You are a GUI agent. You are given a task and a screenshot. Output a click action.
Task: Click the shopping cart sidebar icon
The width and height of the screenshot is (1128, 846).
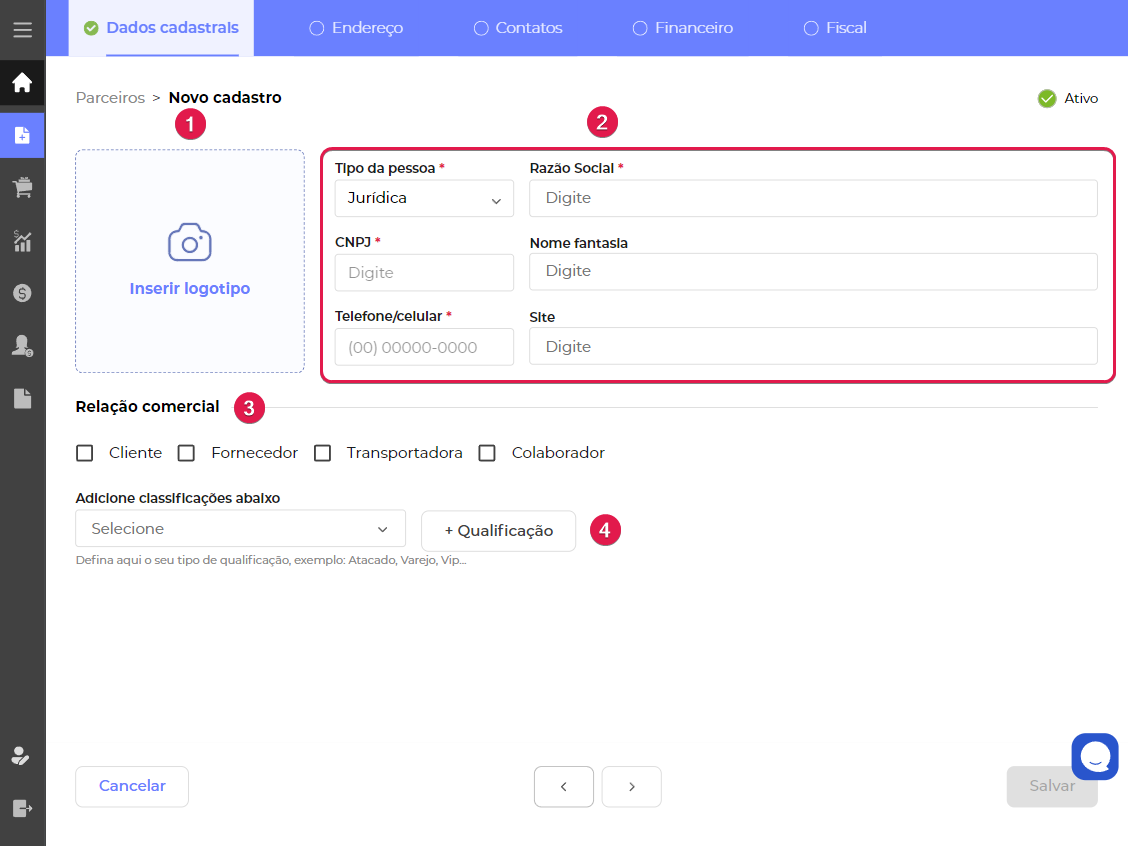tap(22, 187)
